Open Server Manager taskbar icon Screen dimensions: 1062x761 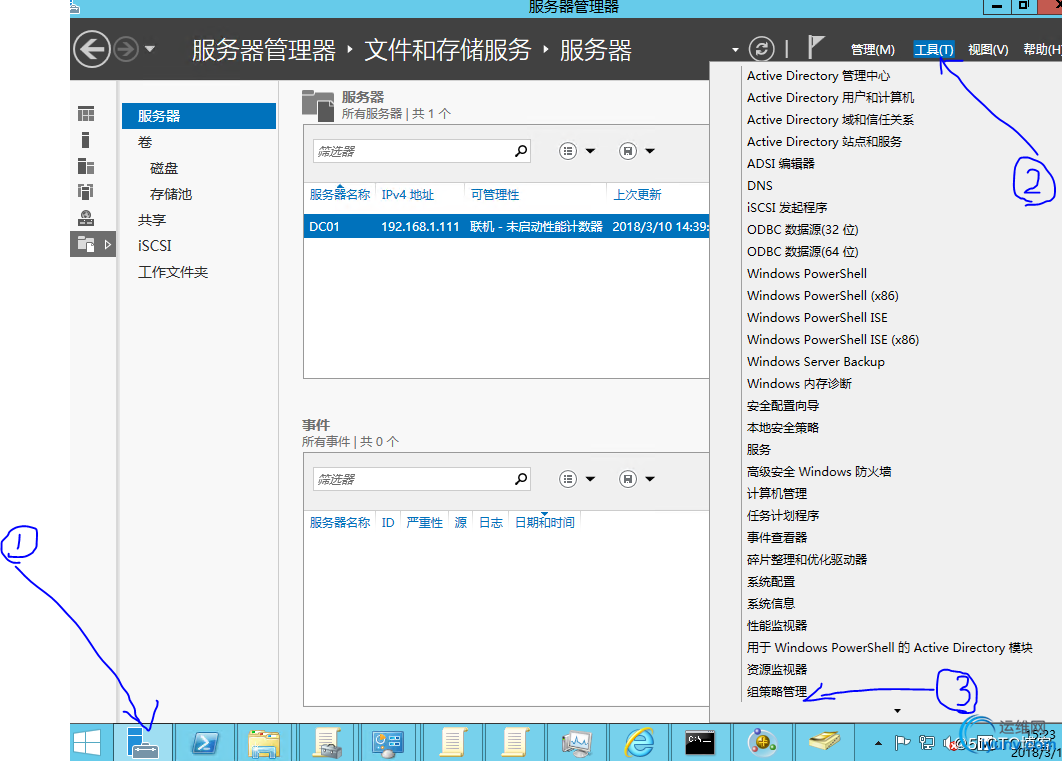[x=143, y=743]
